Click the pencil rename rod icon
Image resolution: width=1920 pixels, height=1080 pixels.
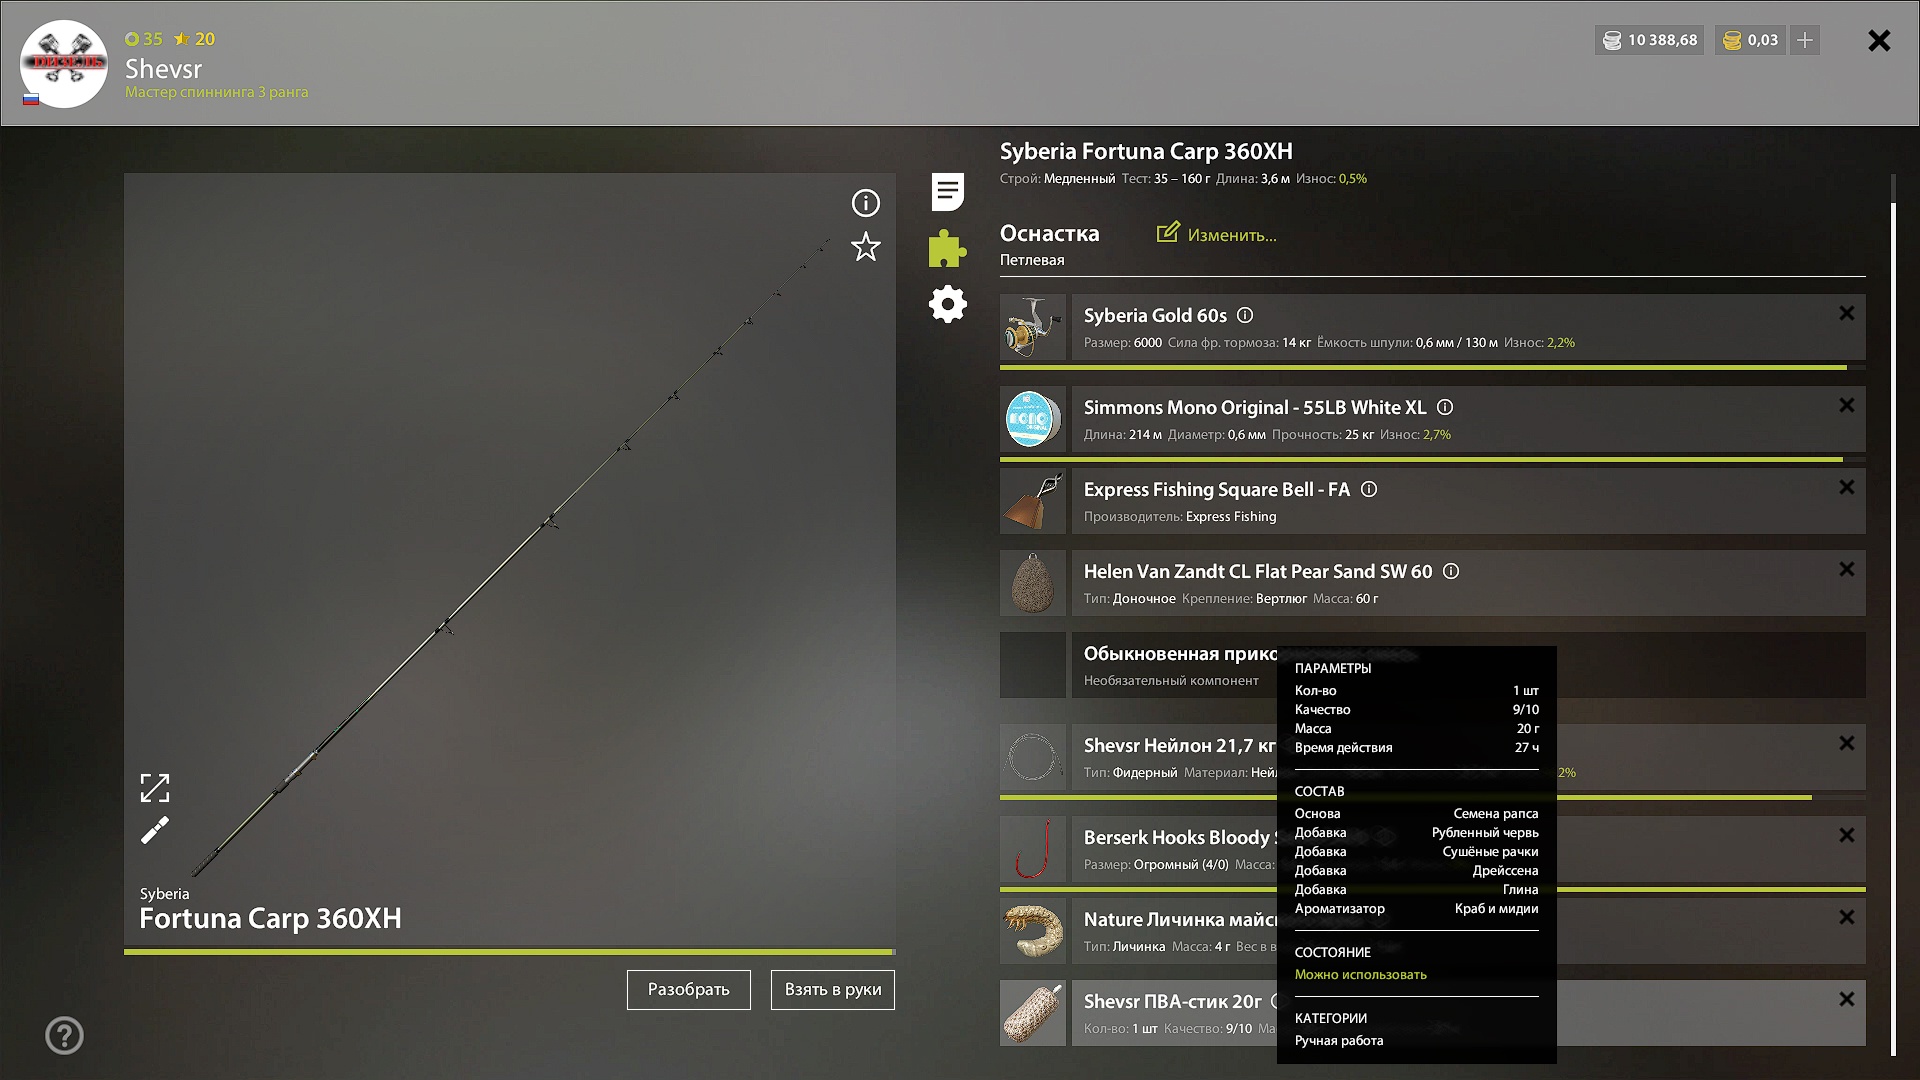(155, 831)
